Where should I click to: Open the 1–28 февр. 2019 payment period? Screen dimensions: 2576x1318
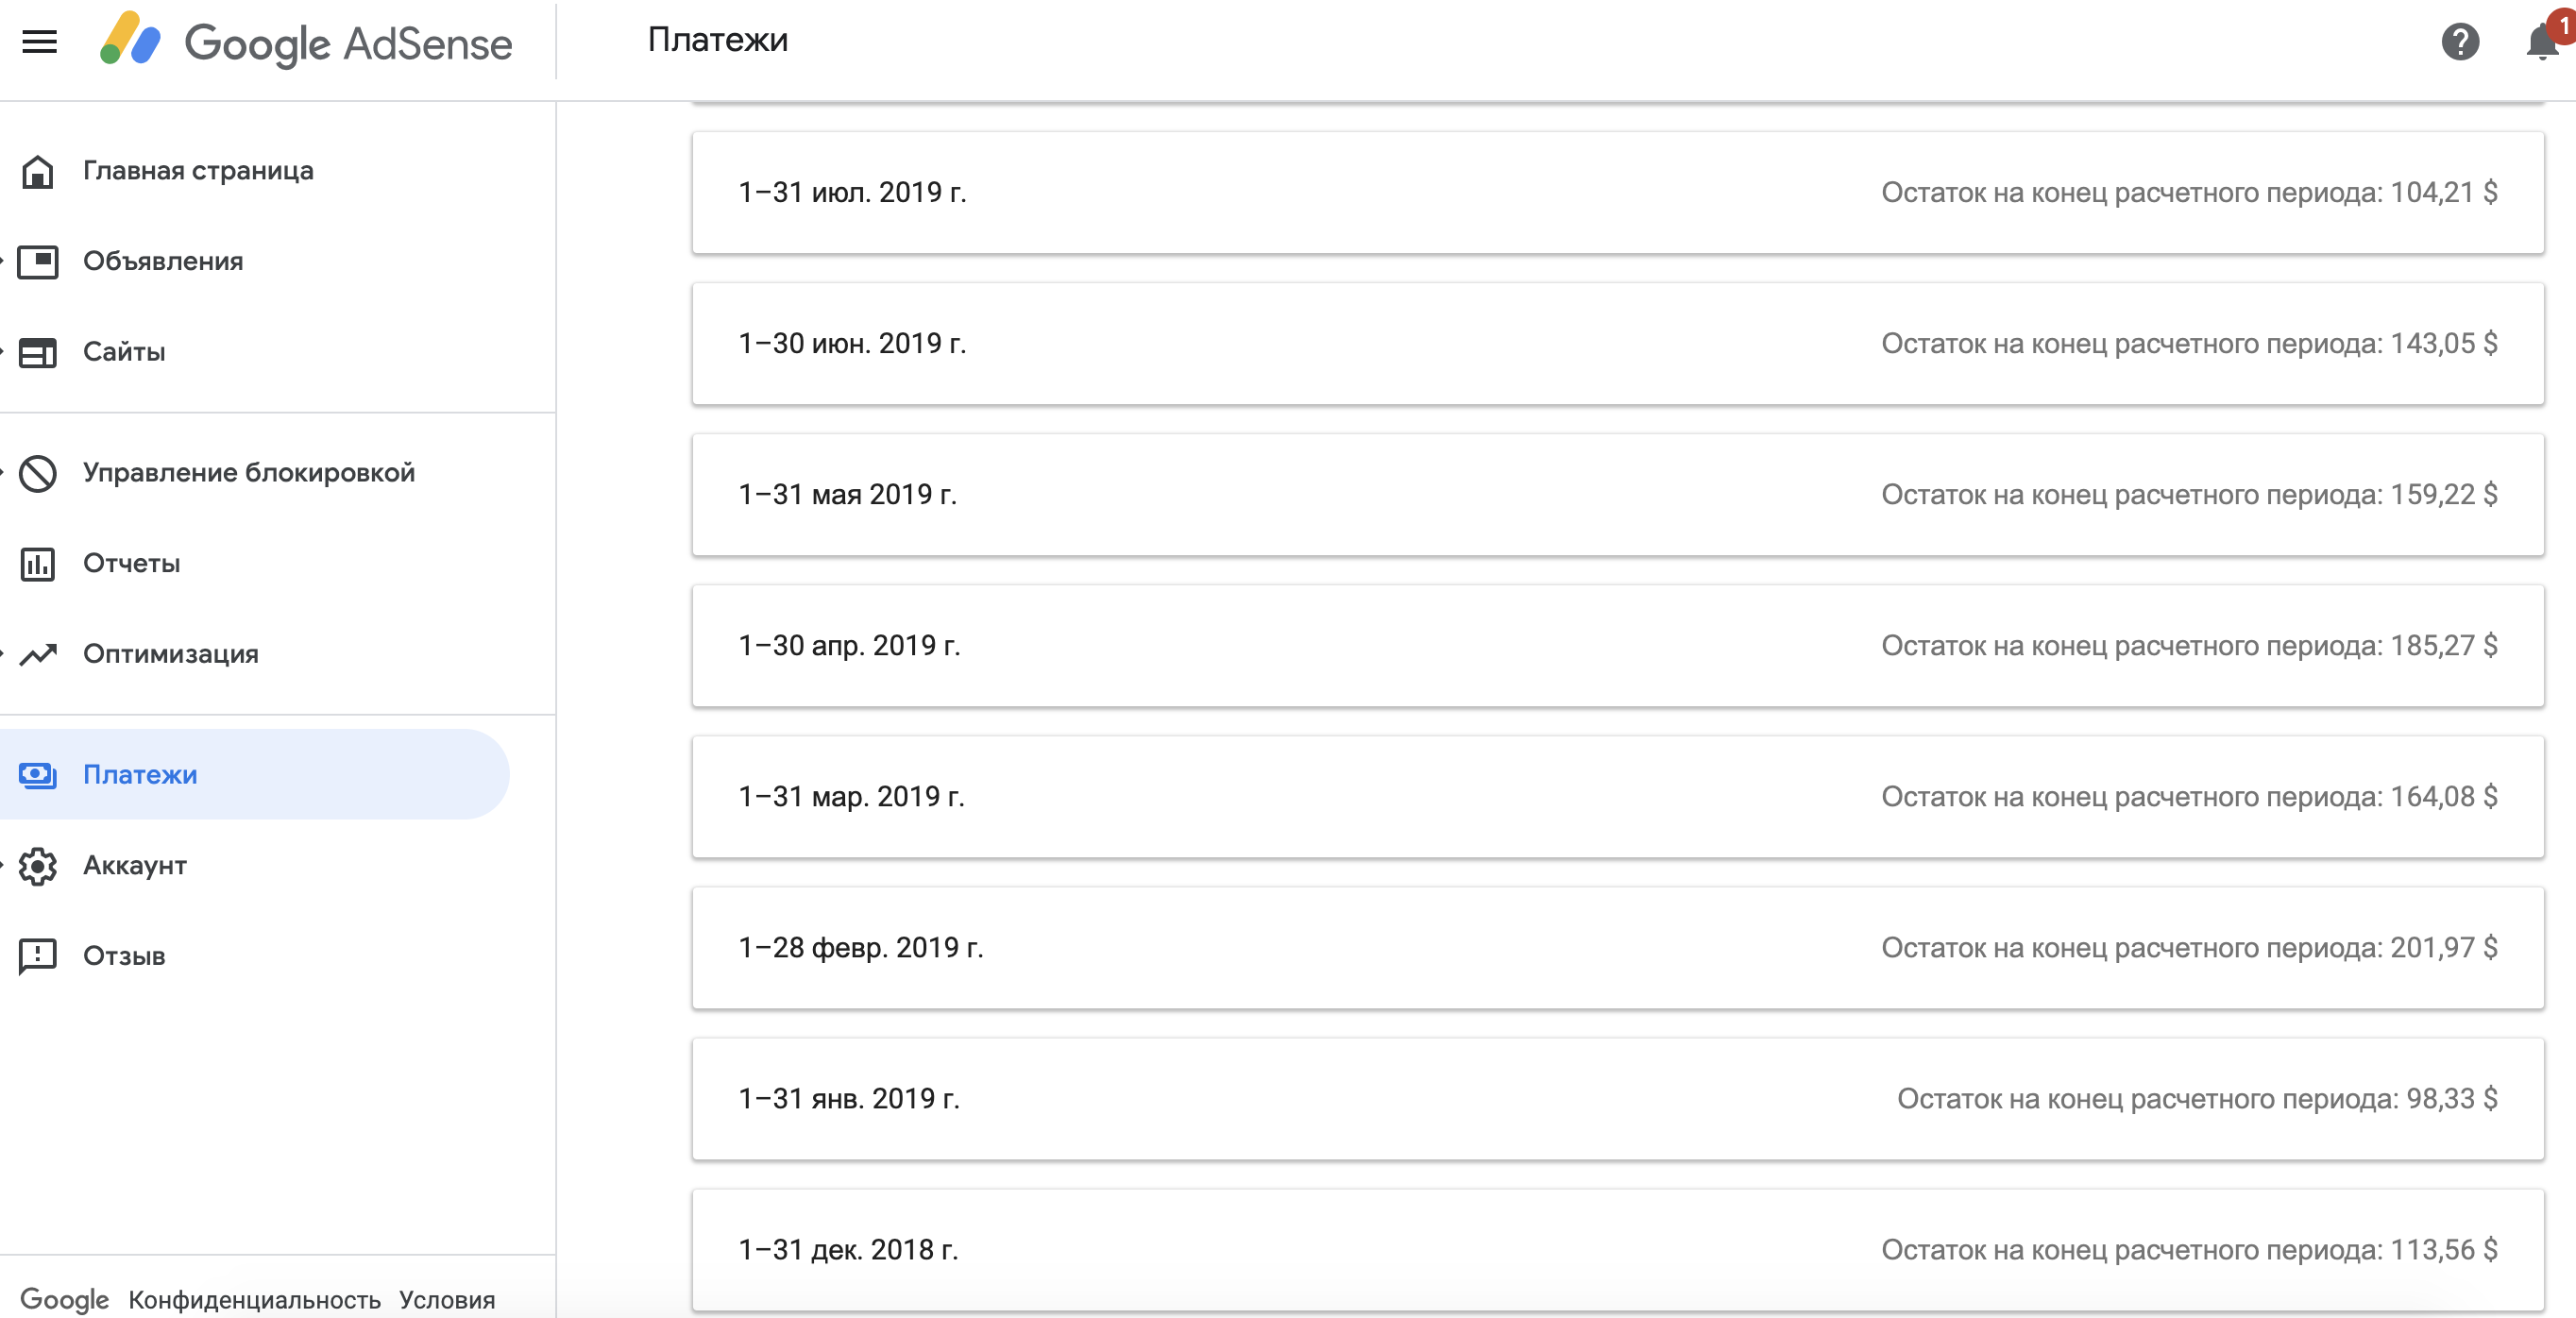point(1617,948)
